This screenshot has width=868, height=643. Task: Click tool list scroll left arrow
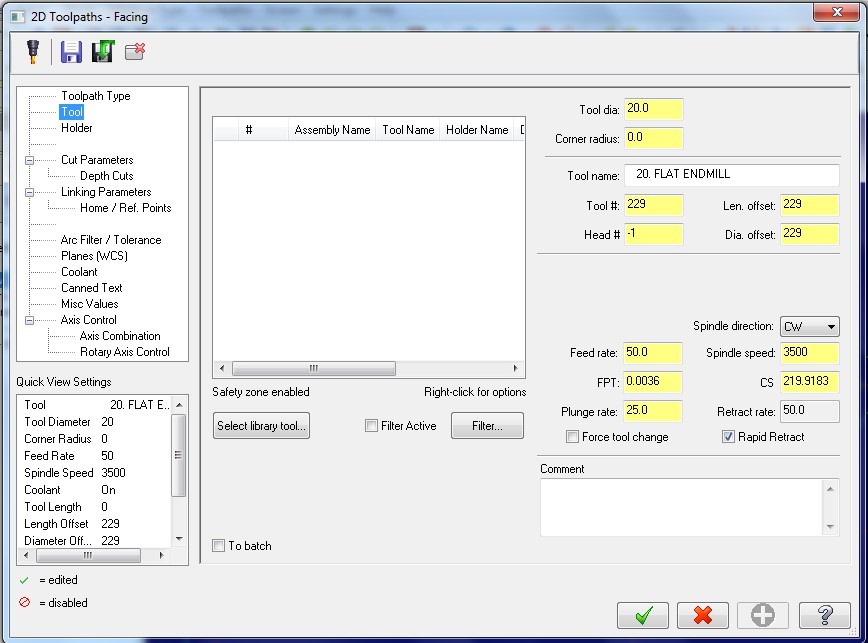(x=222, y=369)
